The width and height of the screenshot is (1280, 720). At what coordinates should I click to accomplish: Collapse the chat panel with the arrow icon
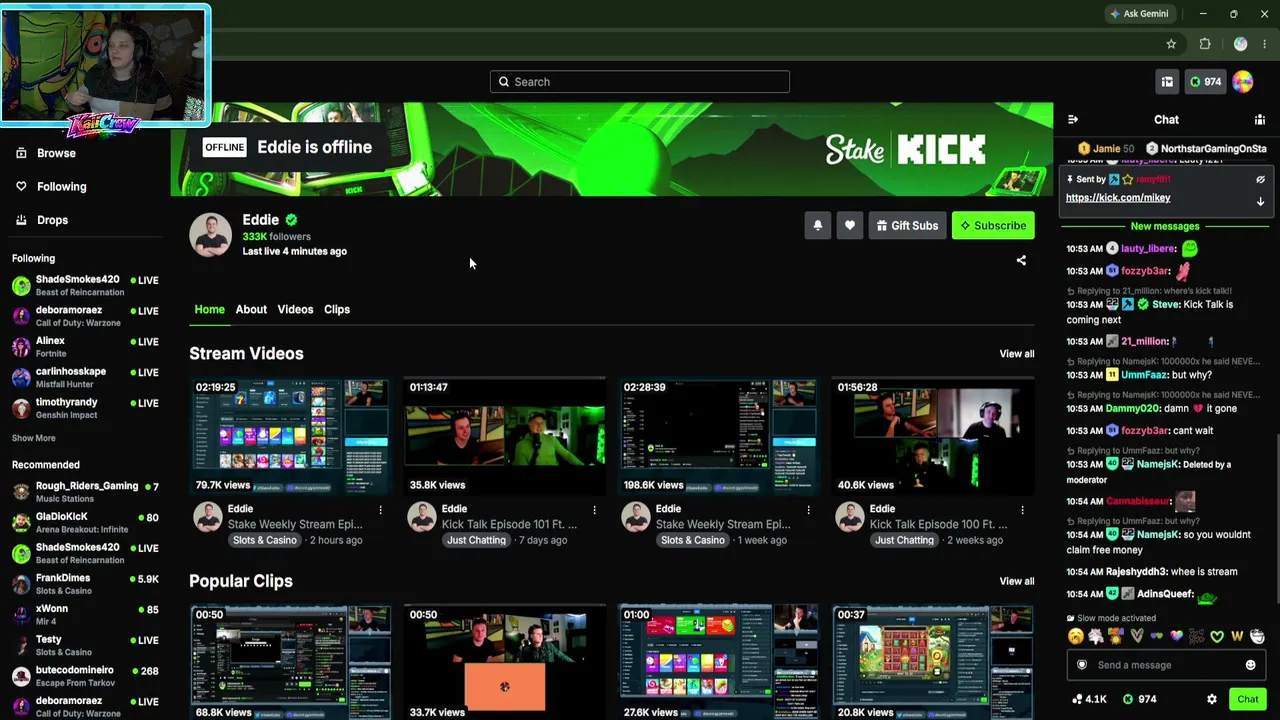click(x=1073, y=120)
